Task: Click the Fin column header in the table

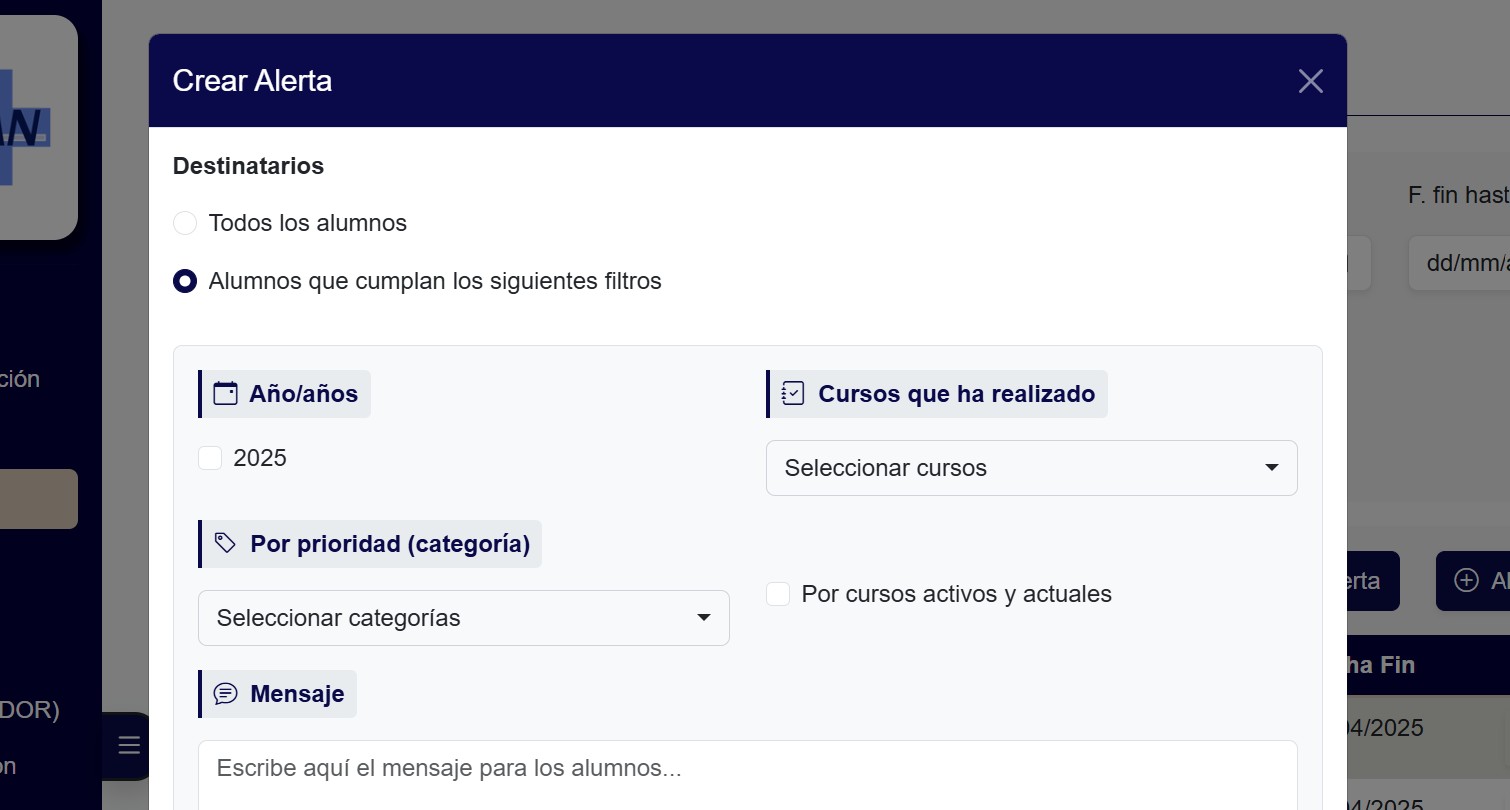Action: point(1382,665)
